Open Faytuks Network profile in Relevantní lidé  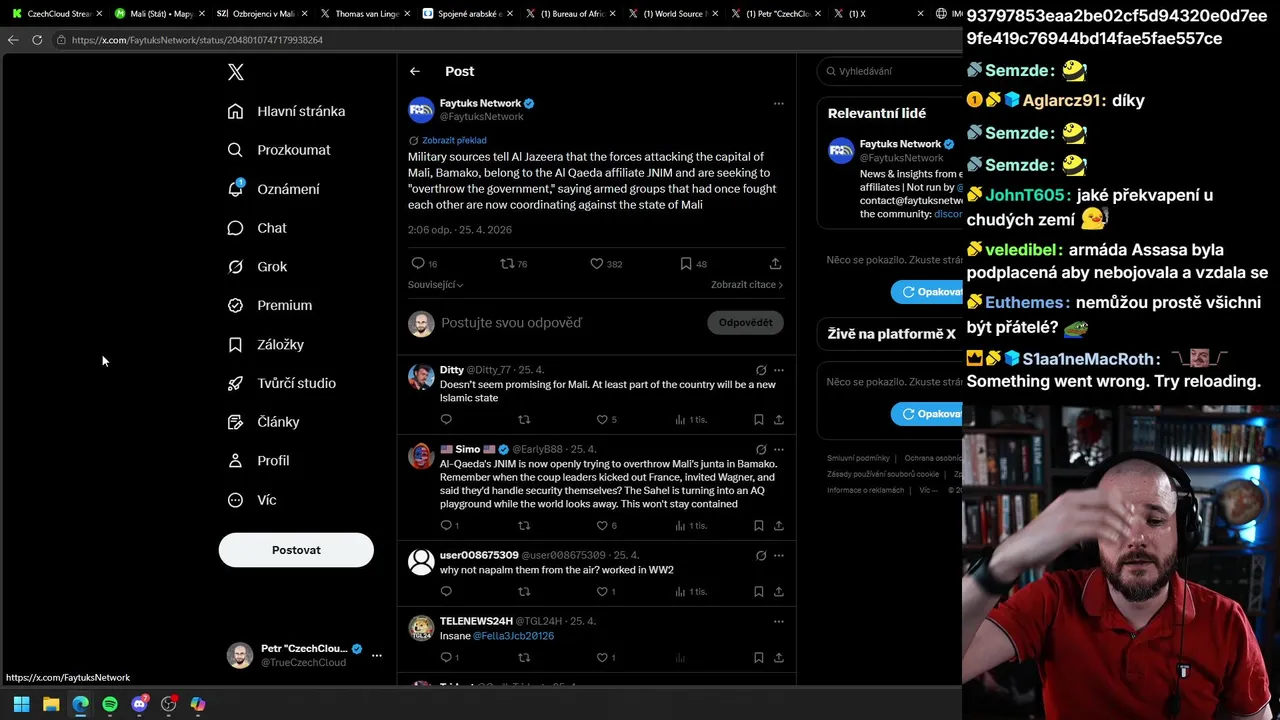tap(900, 143)
